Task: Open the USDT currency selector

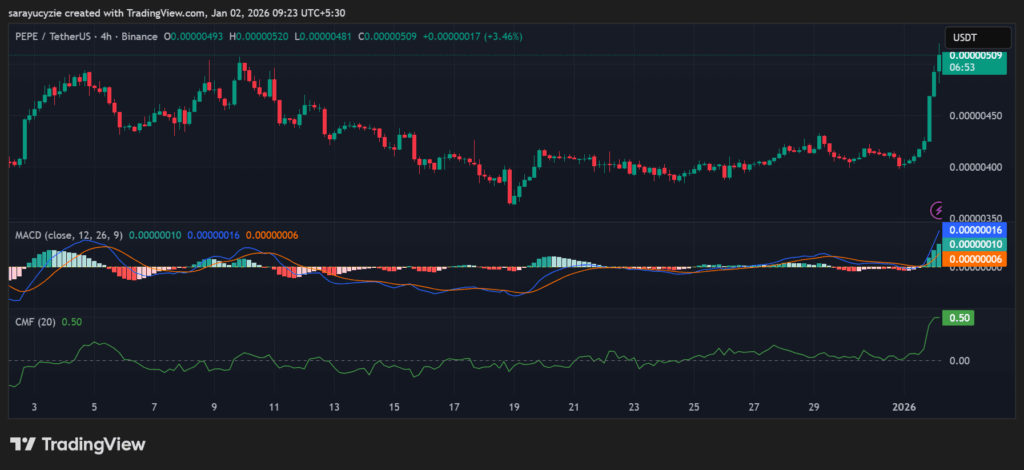Action: coord(965,37)
